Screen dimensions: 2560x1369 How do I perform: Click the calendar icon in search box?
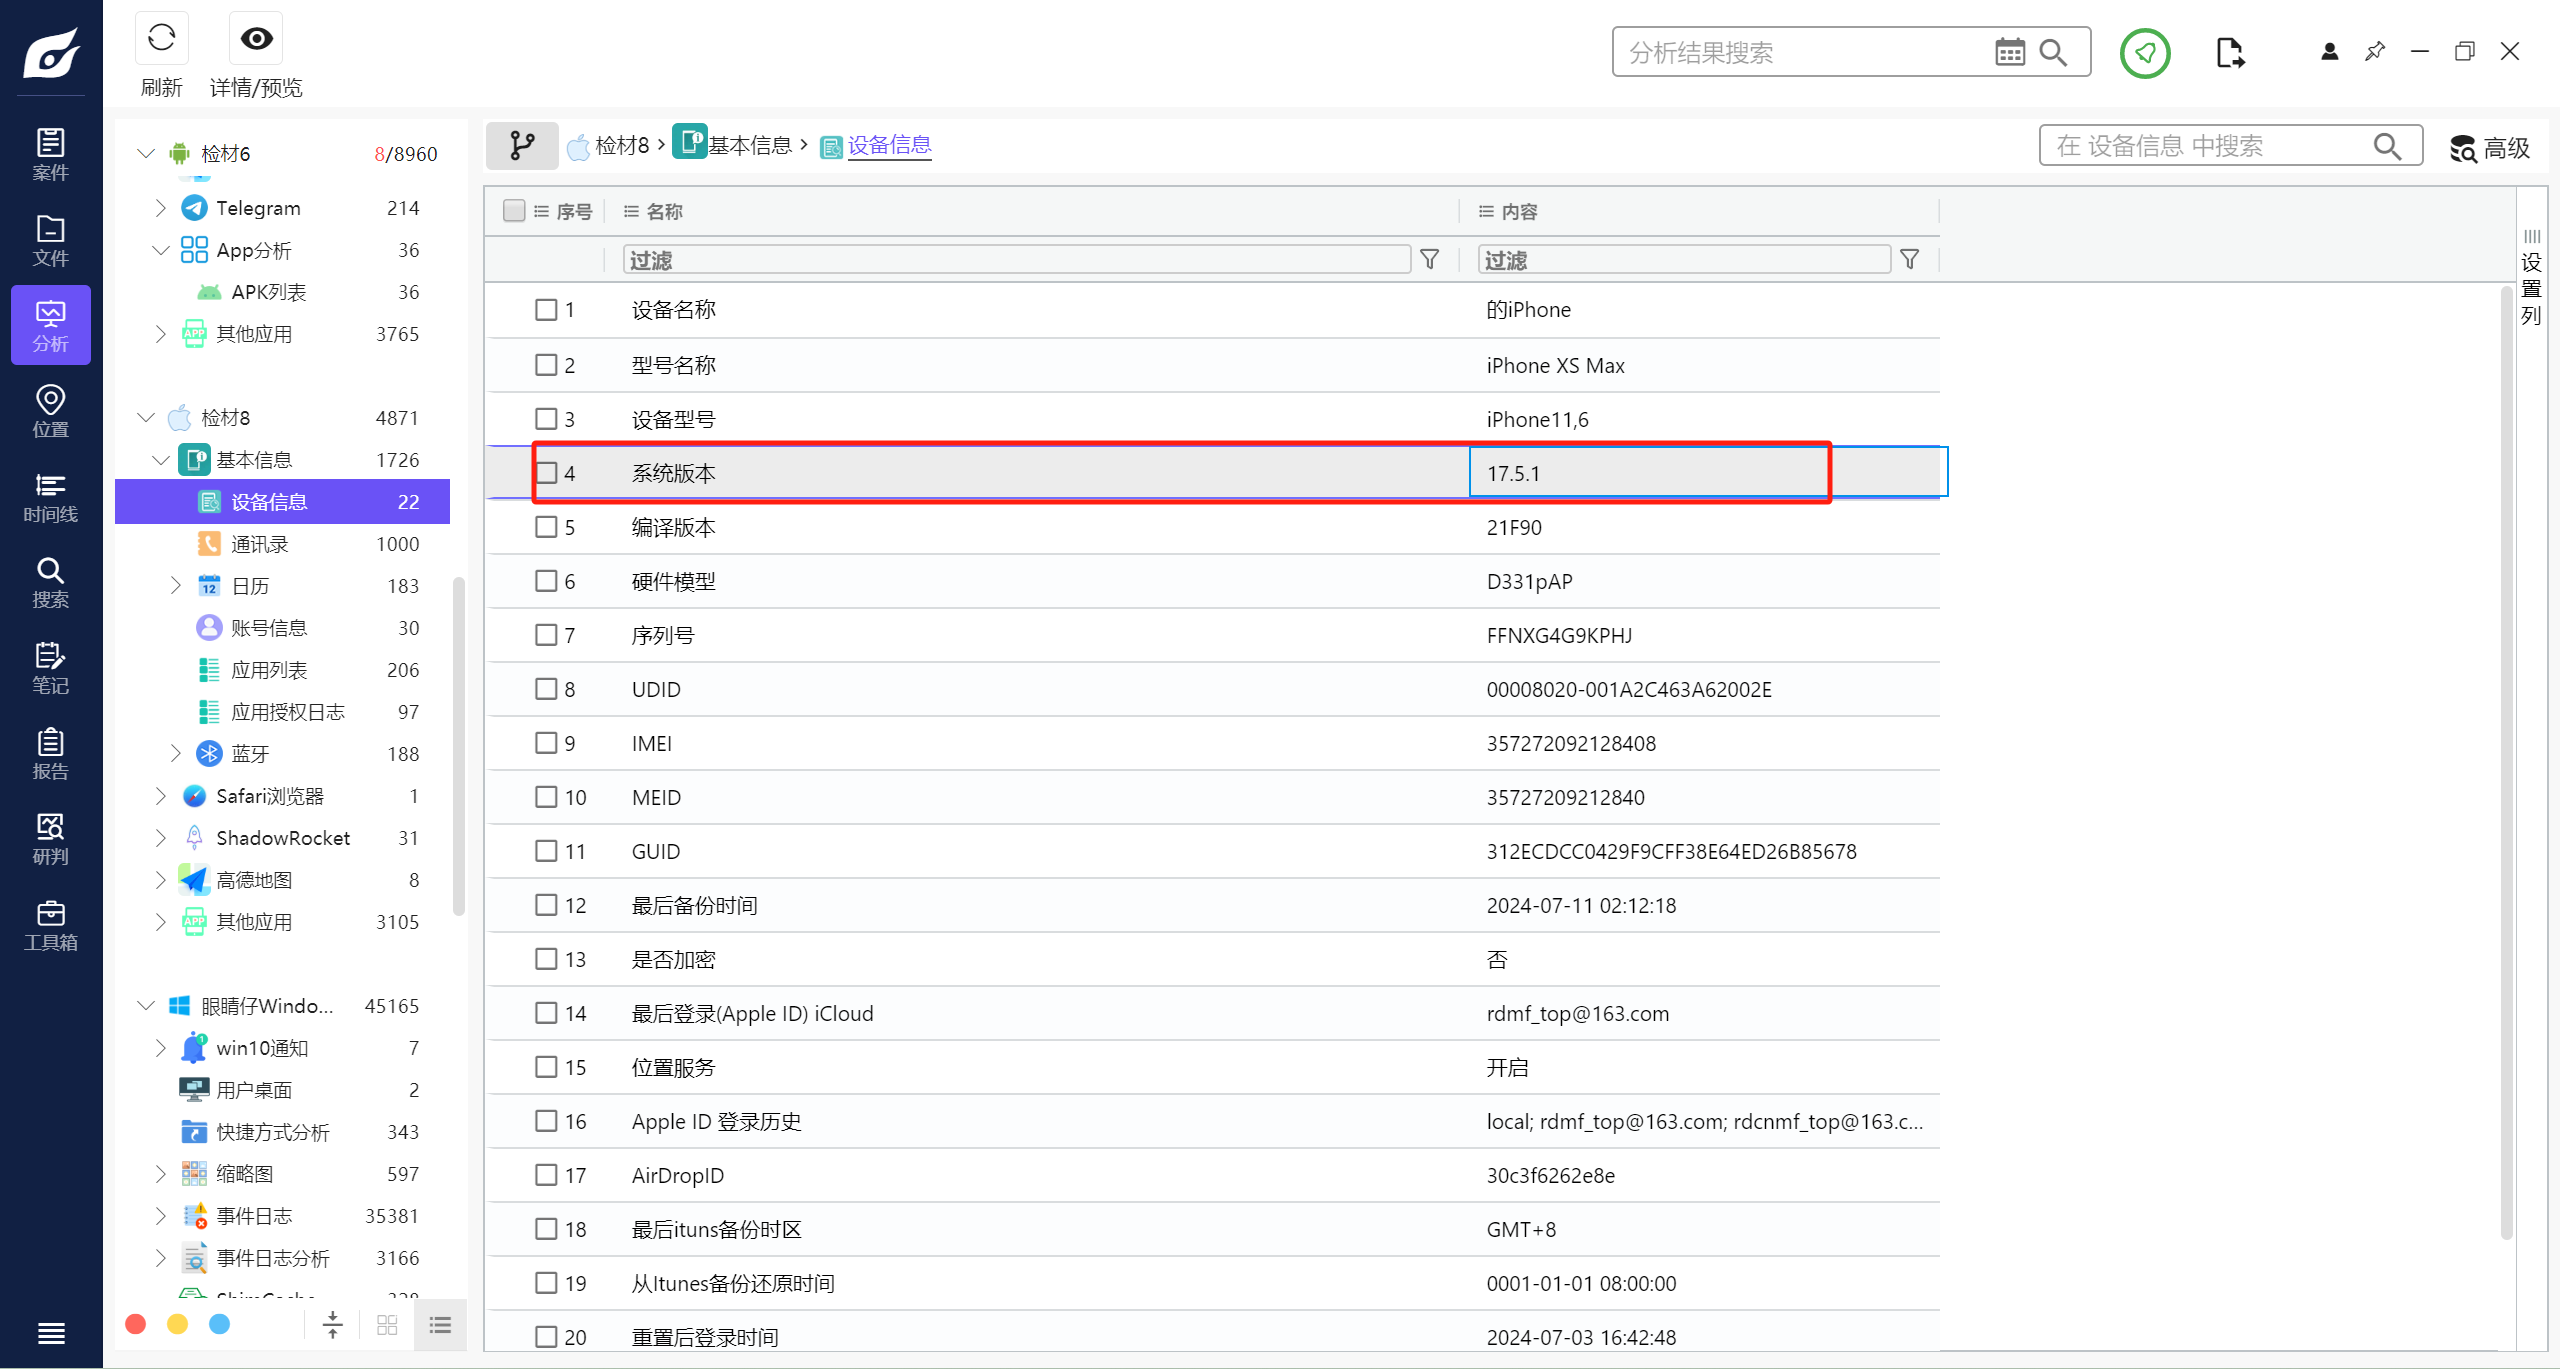tap(2009, 52)
